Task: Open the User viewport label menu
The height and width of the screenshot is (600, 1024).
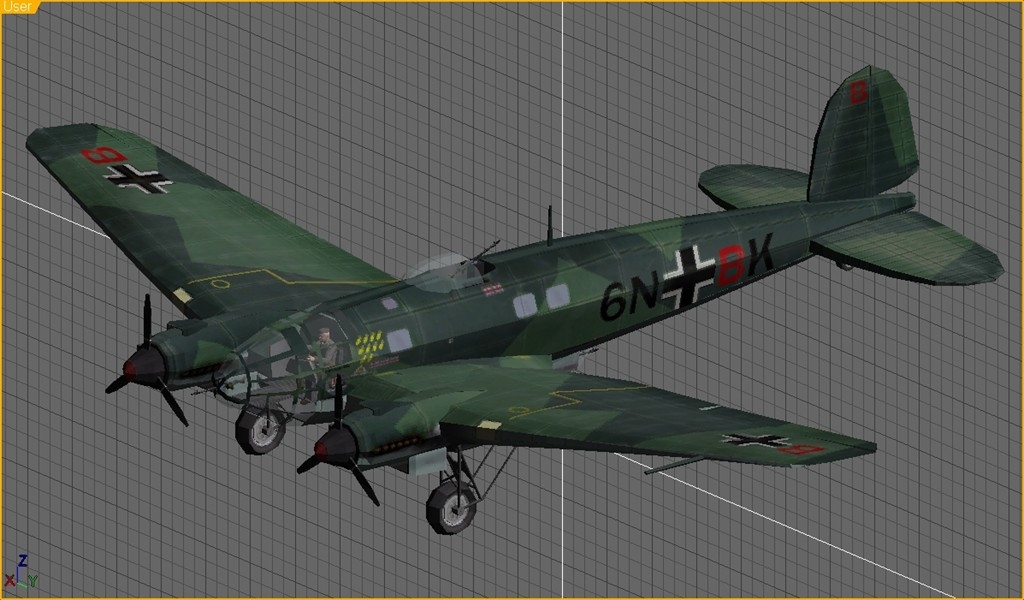Action: [x=18, y=7]
